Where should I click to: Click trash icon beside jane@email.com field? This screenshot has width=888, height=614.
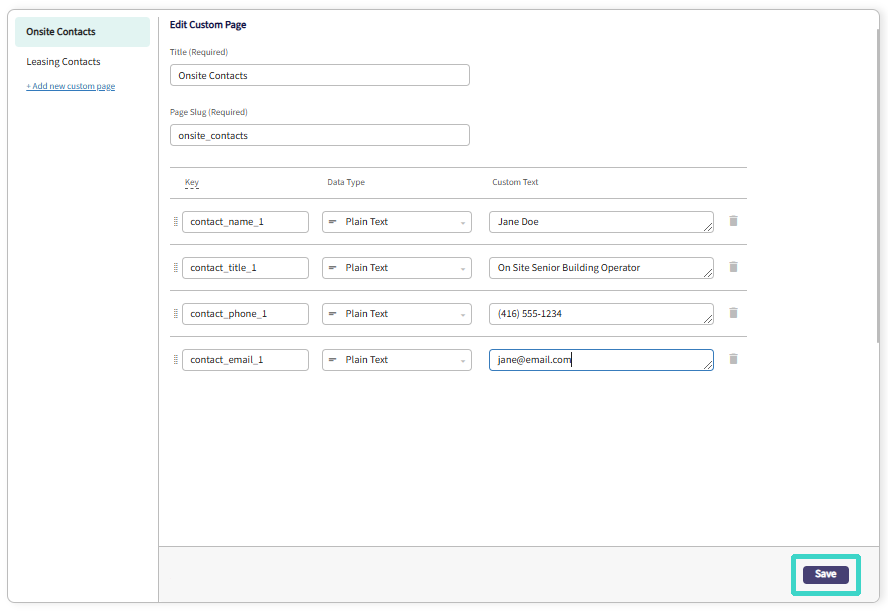733,359
